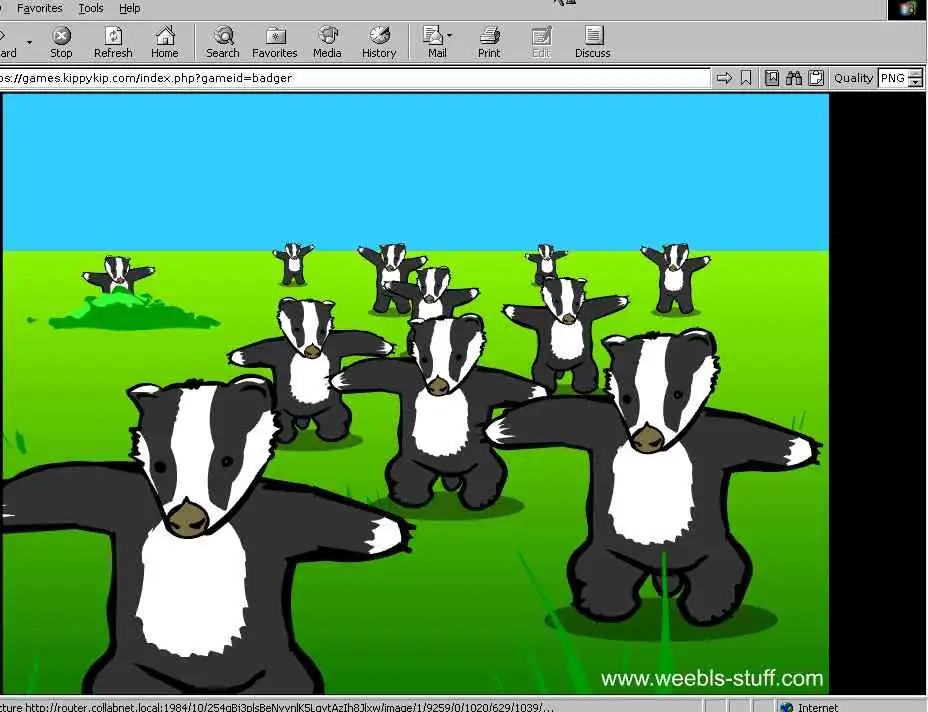Click the Internet zone globe icon
This screenshot has height=712, width=928.
[x=787, y=707]
